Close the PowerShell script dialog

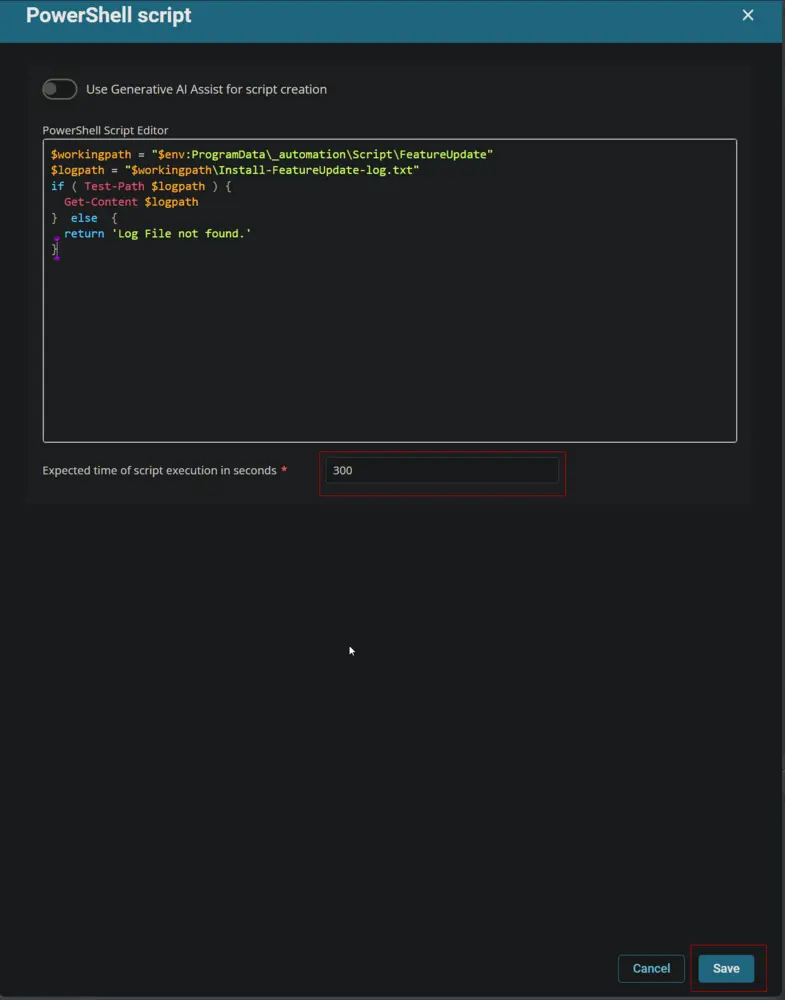[748, 15]
